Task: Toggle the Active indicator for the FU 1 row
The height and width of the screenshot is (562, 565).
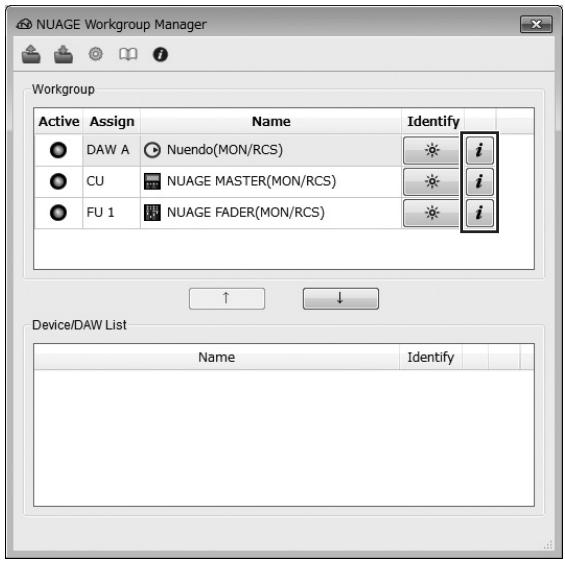Action: (x=58, y=213)
